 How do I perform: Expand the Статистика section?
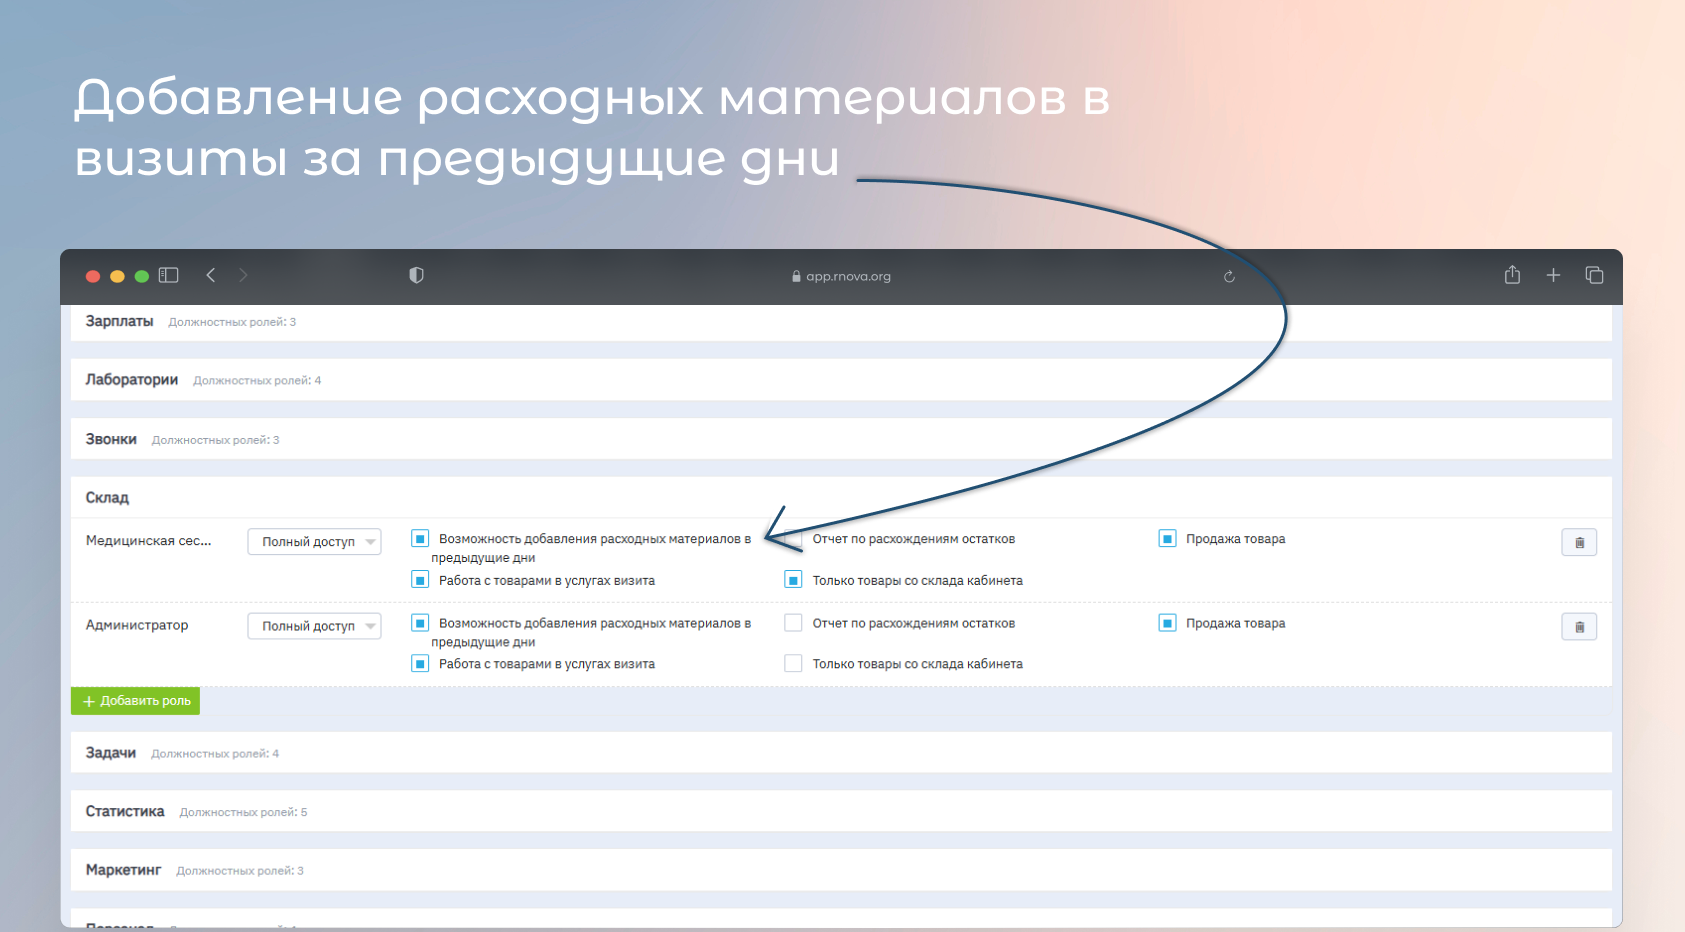841,811
